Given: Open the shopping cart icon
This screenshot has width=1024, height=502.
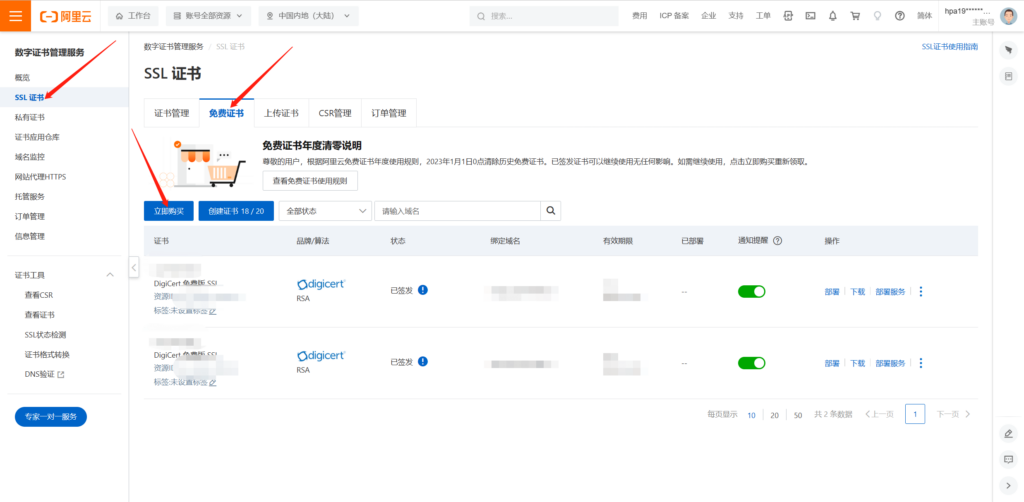Looking at the screenshot, I should 855,16.
